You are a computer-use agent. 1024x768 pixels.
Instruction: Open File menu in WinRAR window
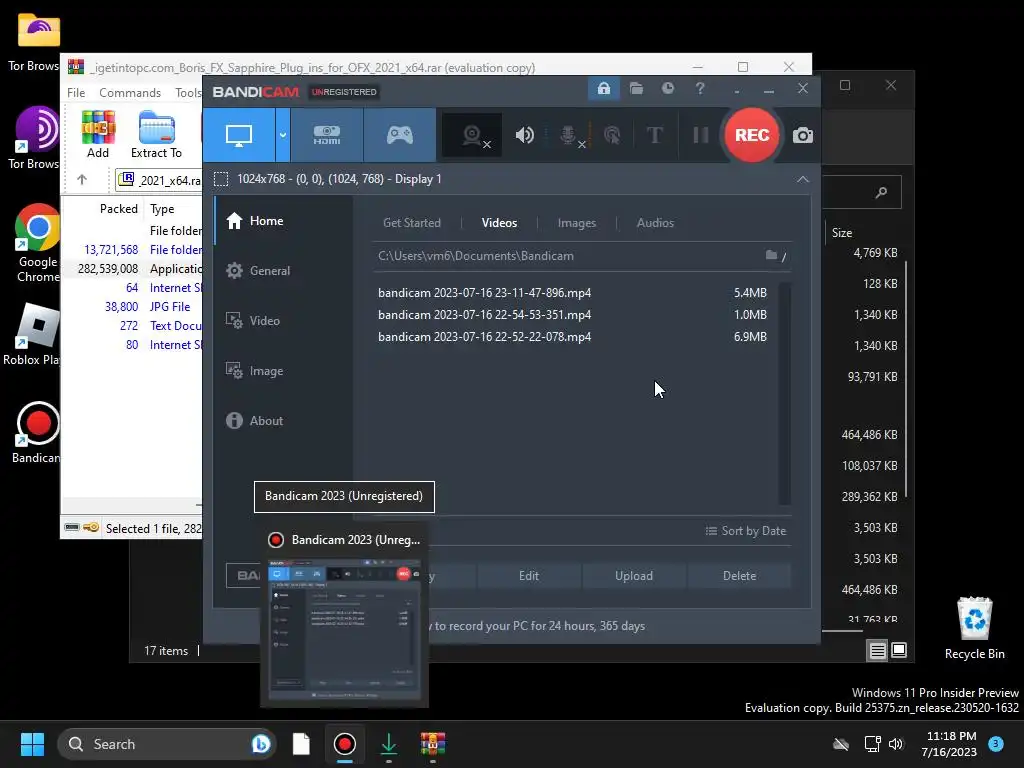(76, 93)
